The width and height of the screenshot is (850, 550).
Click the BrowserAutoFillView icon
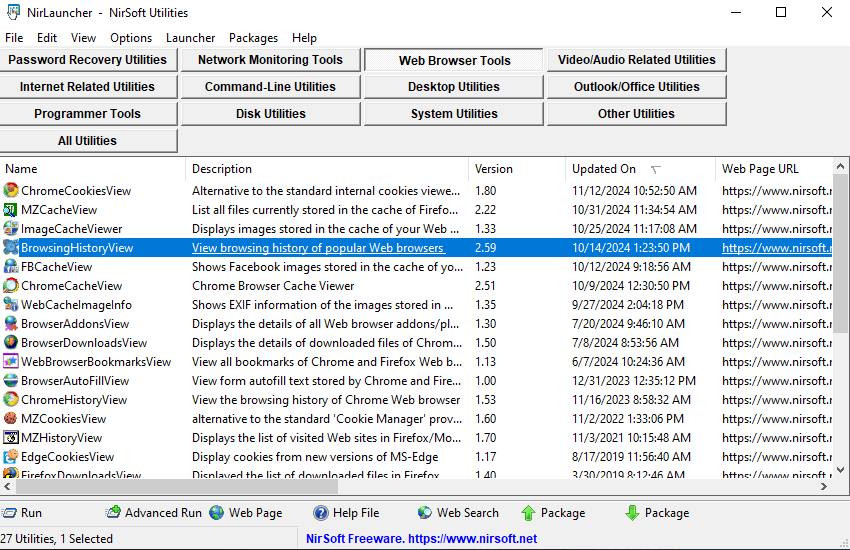10,380
